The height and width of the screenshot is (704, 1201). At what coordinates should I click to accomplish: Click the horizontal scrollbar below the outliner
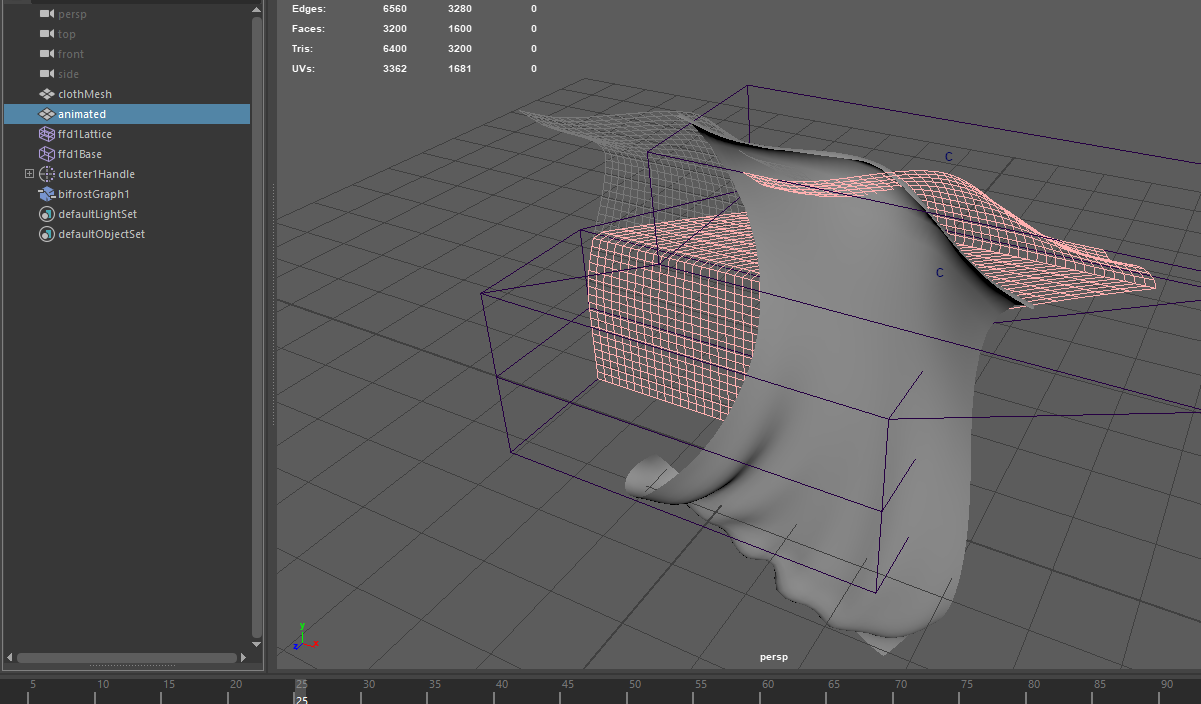[x=125, y=658]
